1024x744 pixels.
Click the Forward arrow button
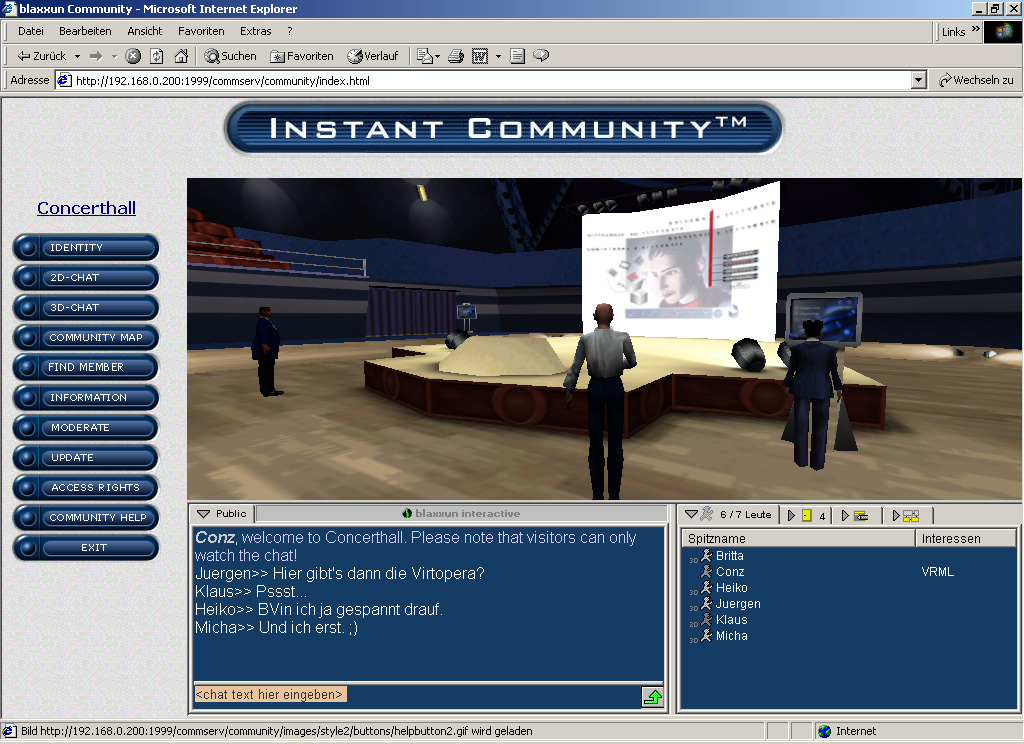[96, 56]
